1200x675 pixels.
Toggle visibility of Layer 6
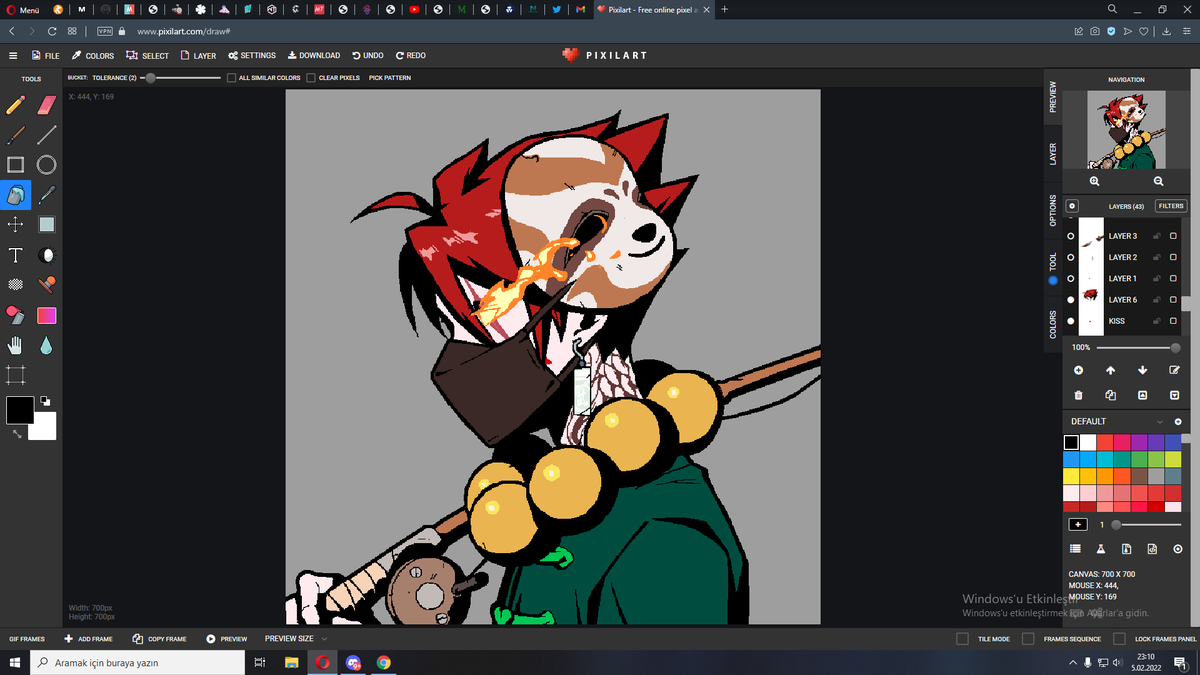click(1071, 300)
